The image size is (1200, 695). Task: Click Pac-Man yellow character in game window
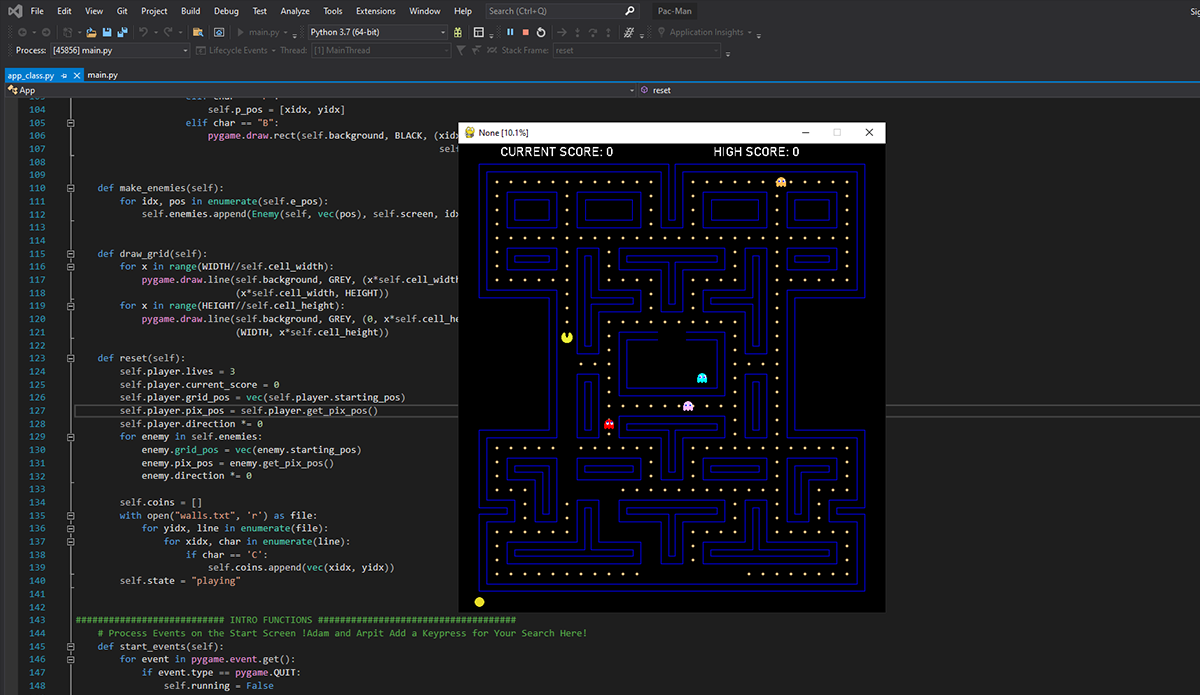(567, 337)
